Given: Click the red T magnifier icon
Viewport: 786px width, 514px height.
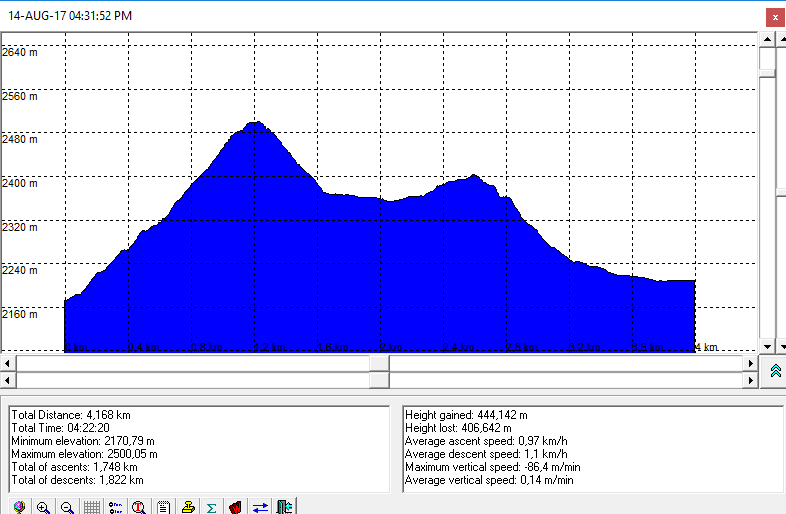Looking at the screenshot, I should tap(139, 507).
